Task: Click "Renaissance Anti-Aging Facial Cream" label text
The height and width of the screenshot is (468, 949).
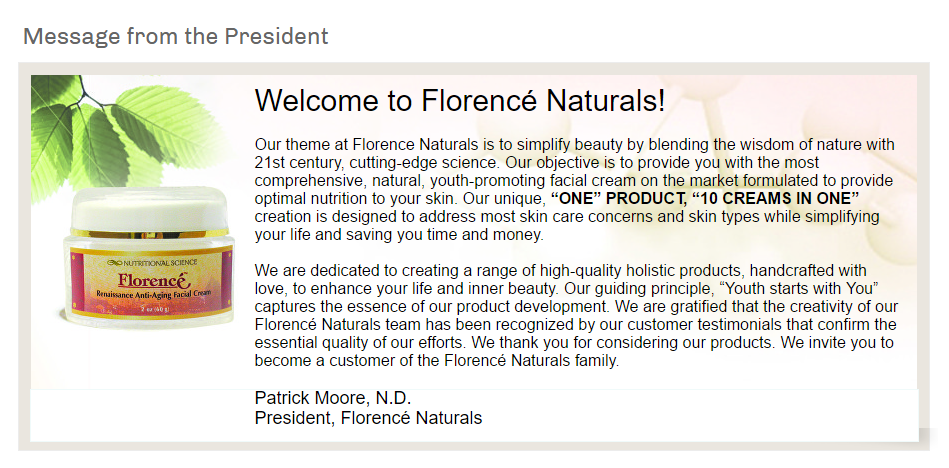Action: tap(151, 294)
